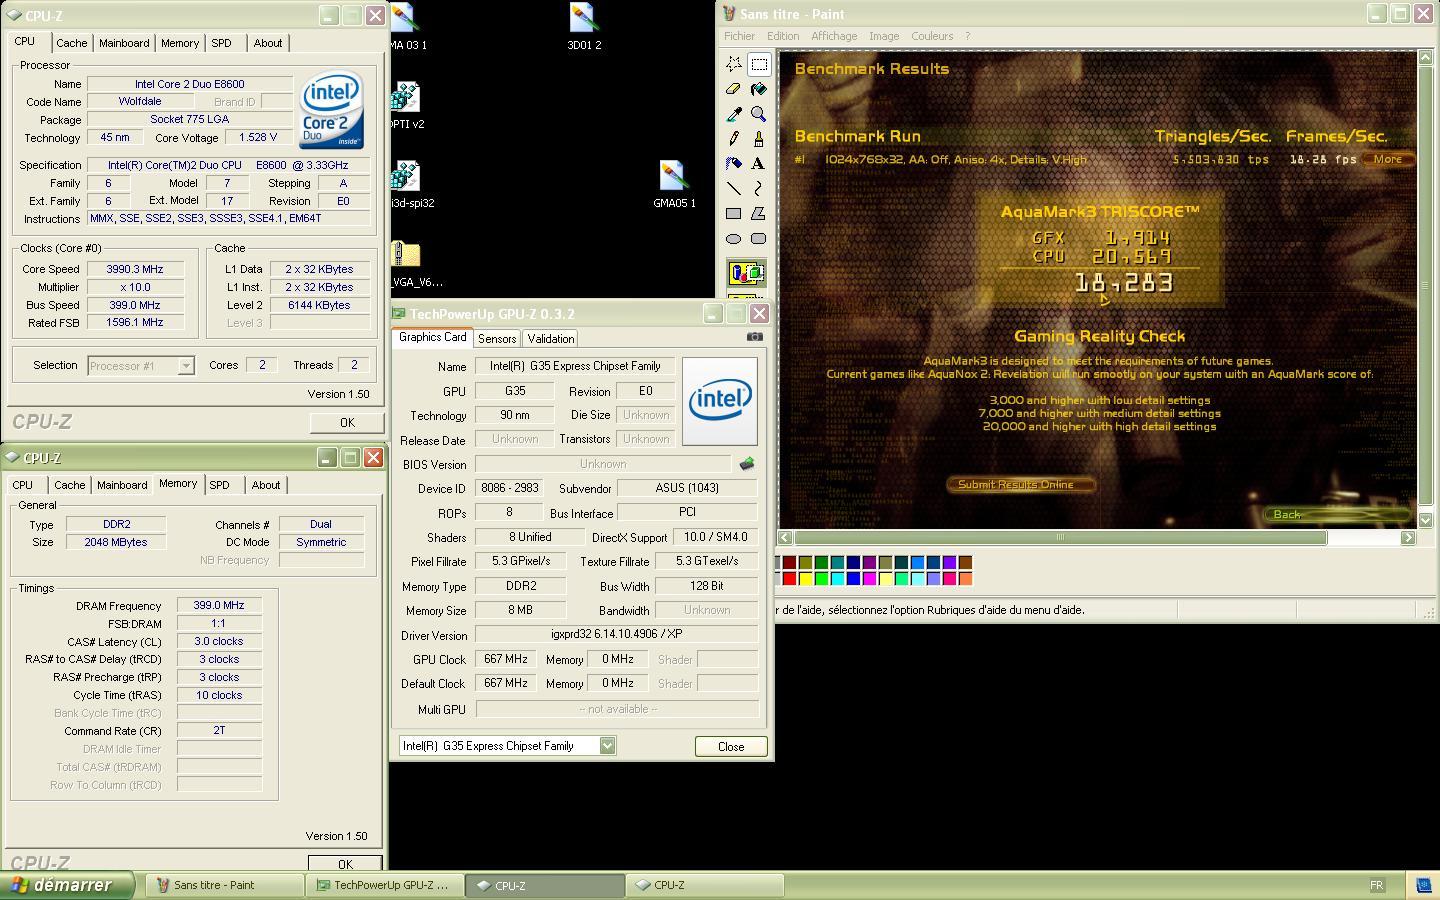Image resolution: width=1440 pixels, height=900 pixels.
Task: Open the GPU-Z adapter selection dropdown
Action: (607, 746)
